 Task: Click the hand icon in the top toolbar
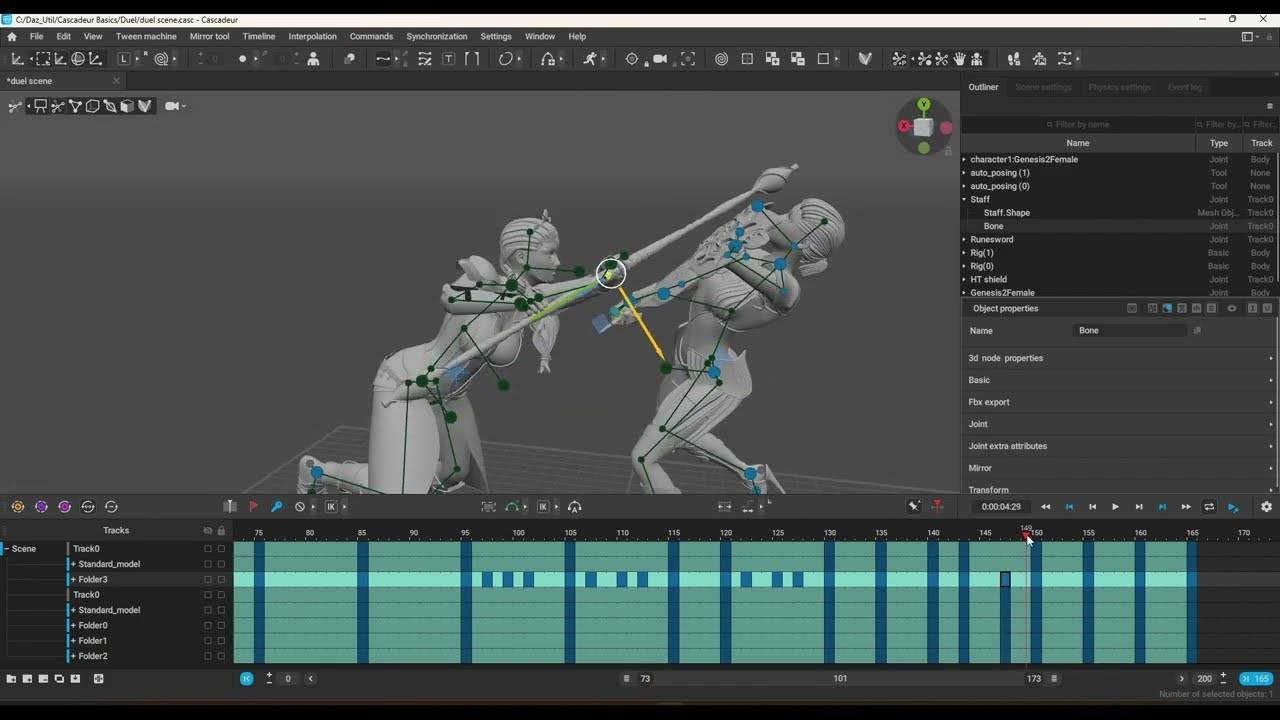tap(959, 59)
